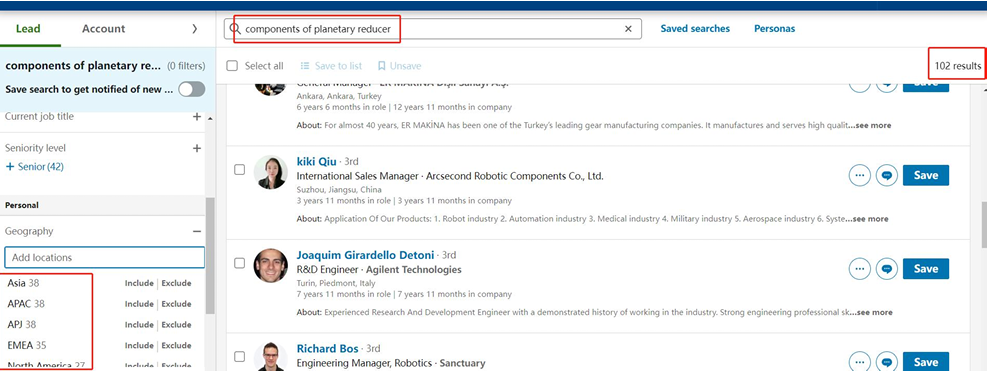
Task: Expand the Seniority level filter
Action: point(197,148)
